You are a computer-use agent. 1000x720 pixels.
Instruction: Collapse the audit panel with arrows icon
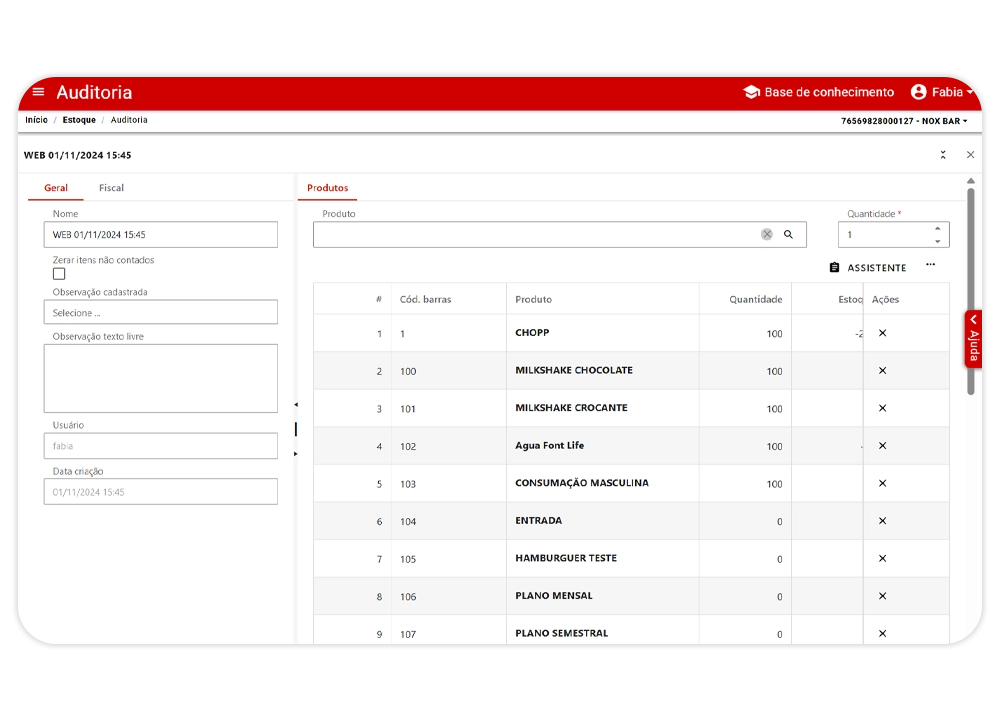943,155
